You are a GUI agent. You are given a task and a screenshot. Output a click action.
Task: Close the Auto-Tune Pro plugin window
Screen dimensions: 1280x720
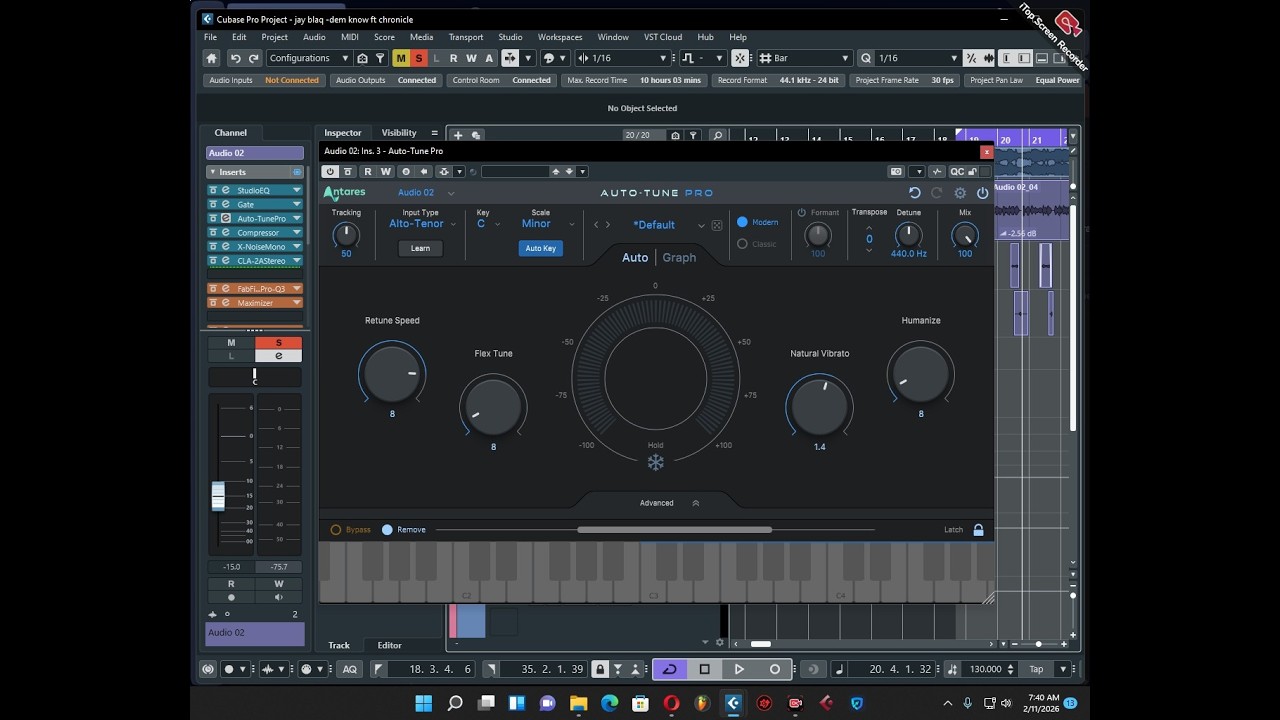[x=987, y=152]
